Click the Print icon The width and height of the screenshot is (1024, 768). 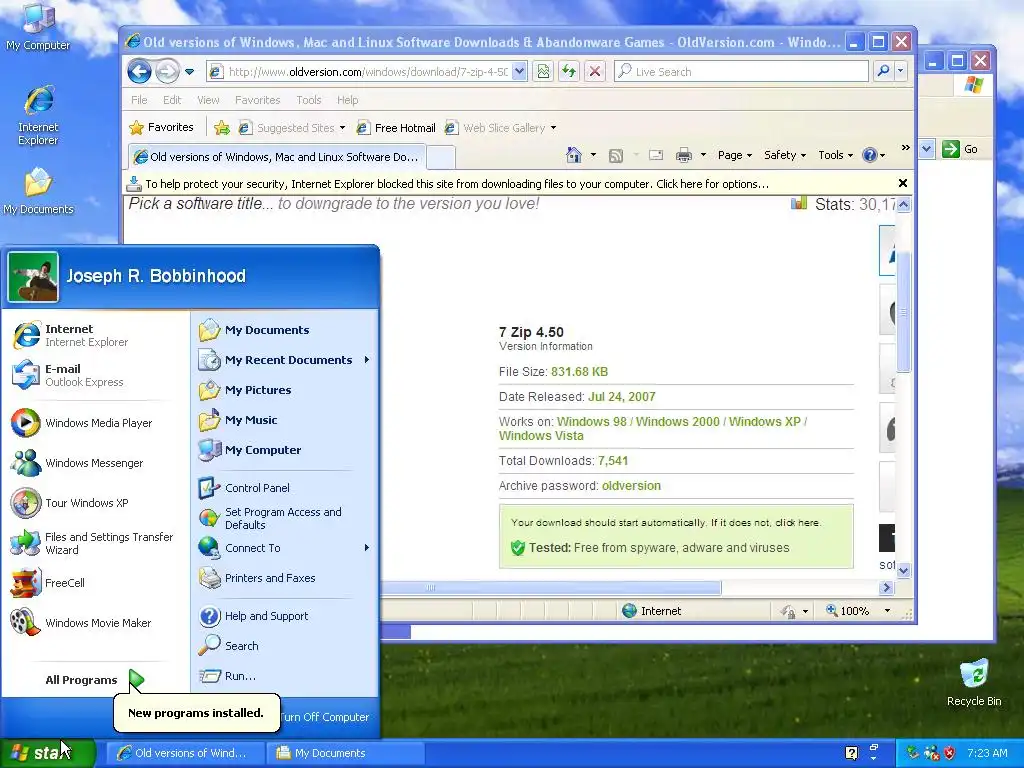684,155
